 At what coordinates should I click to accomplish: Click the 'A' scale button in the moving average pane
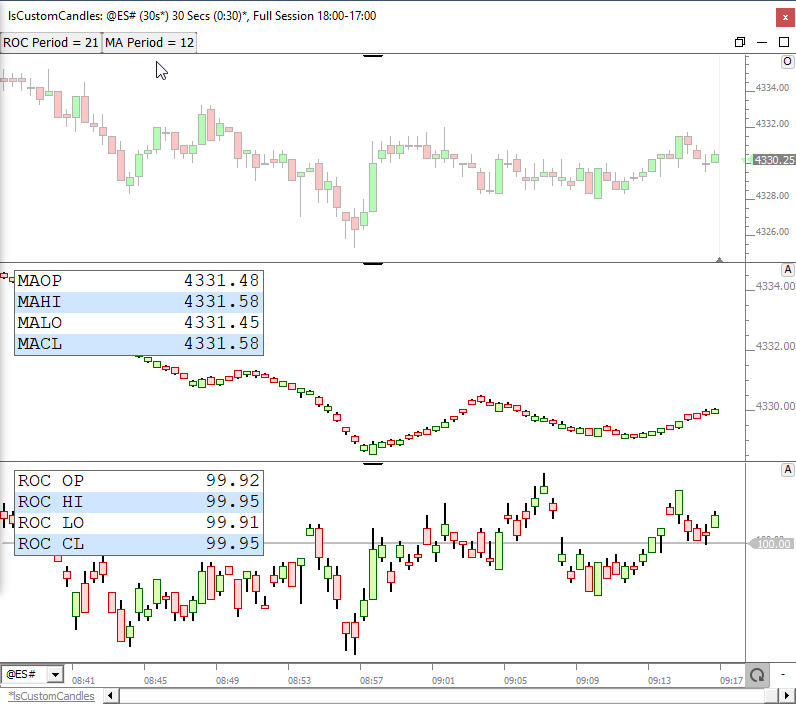[787, 270]
